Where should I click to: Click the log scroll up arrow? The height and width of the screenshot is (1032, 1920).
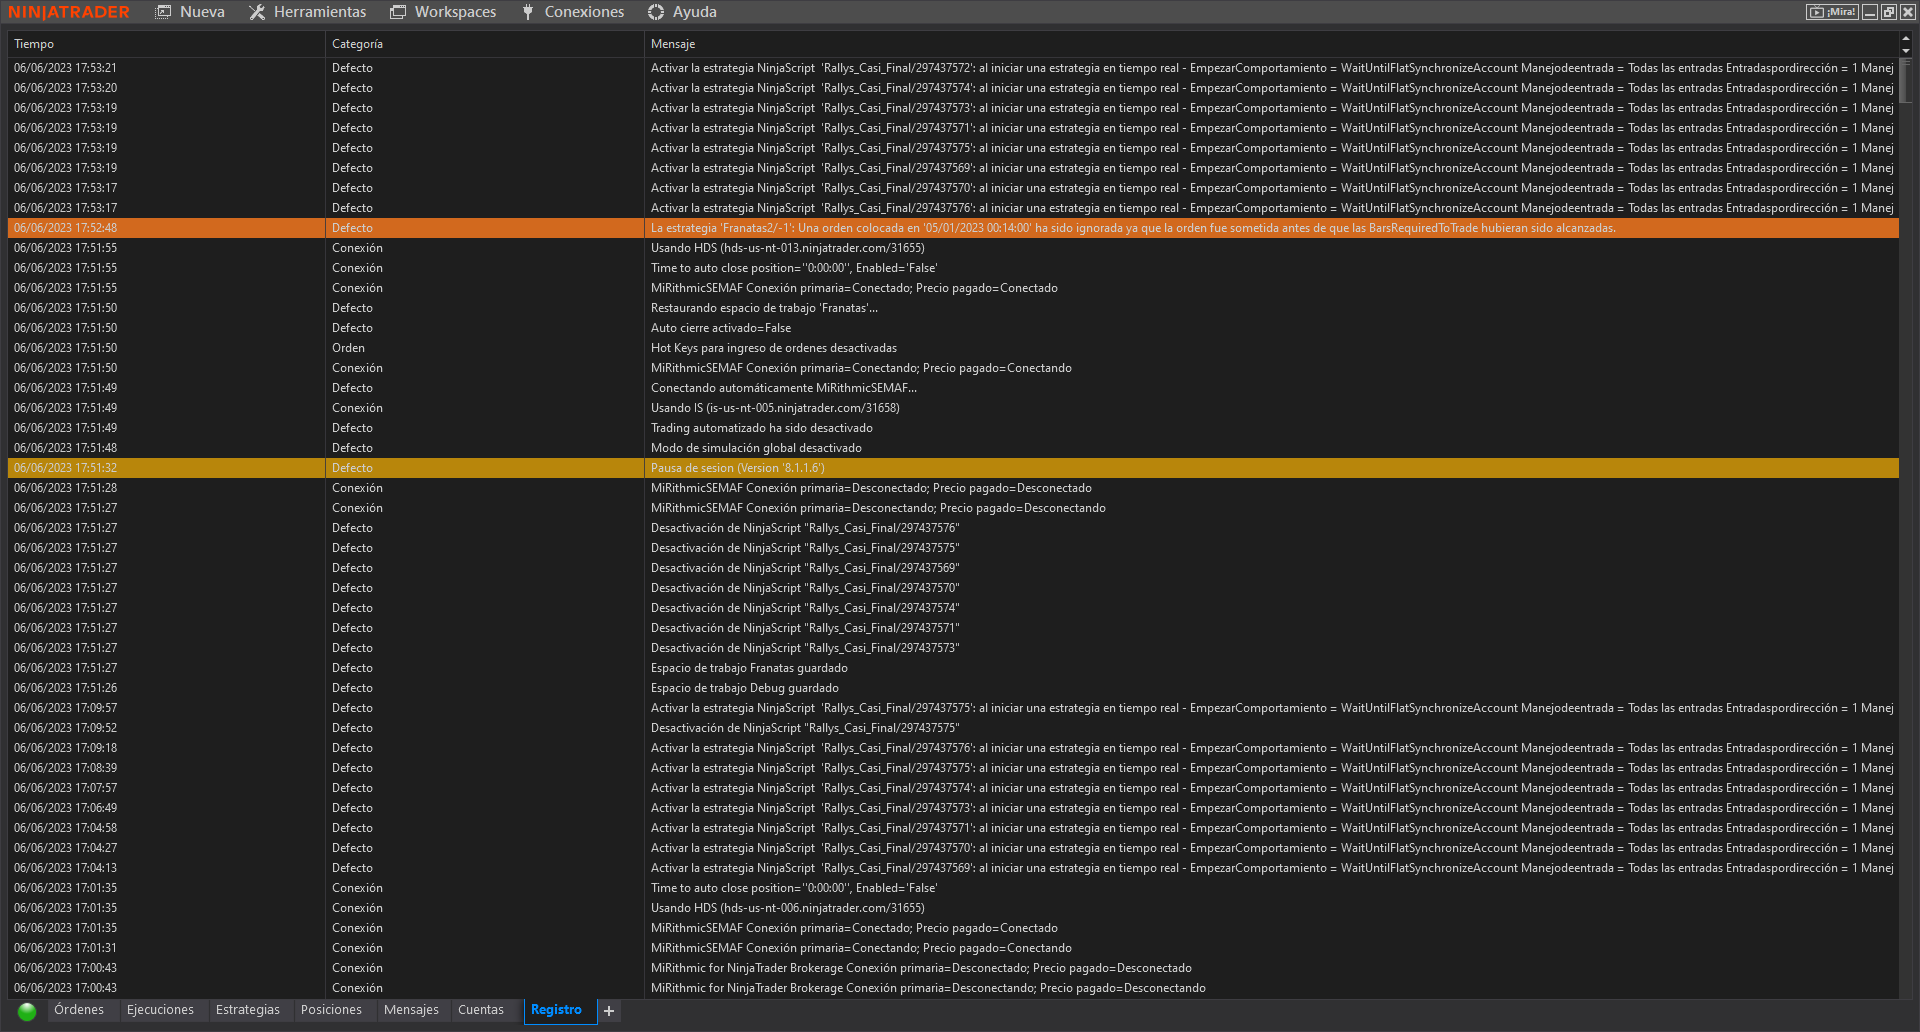click(x=1906, y=38)
